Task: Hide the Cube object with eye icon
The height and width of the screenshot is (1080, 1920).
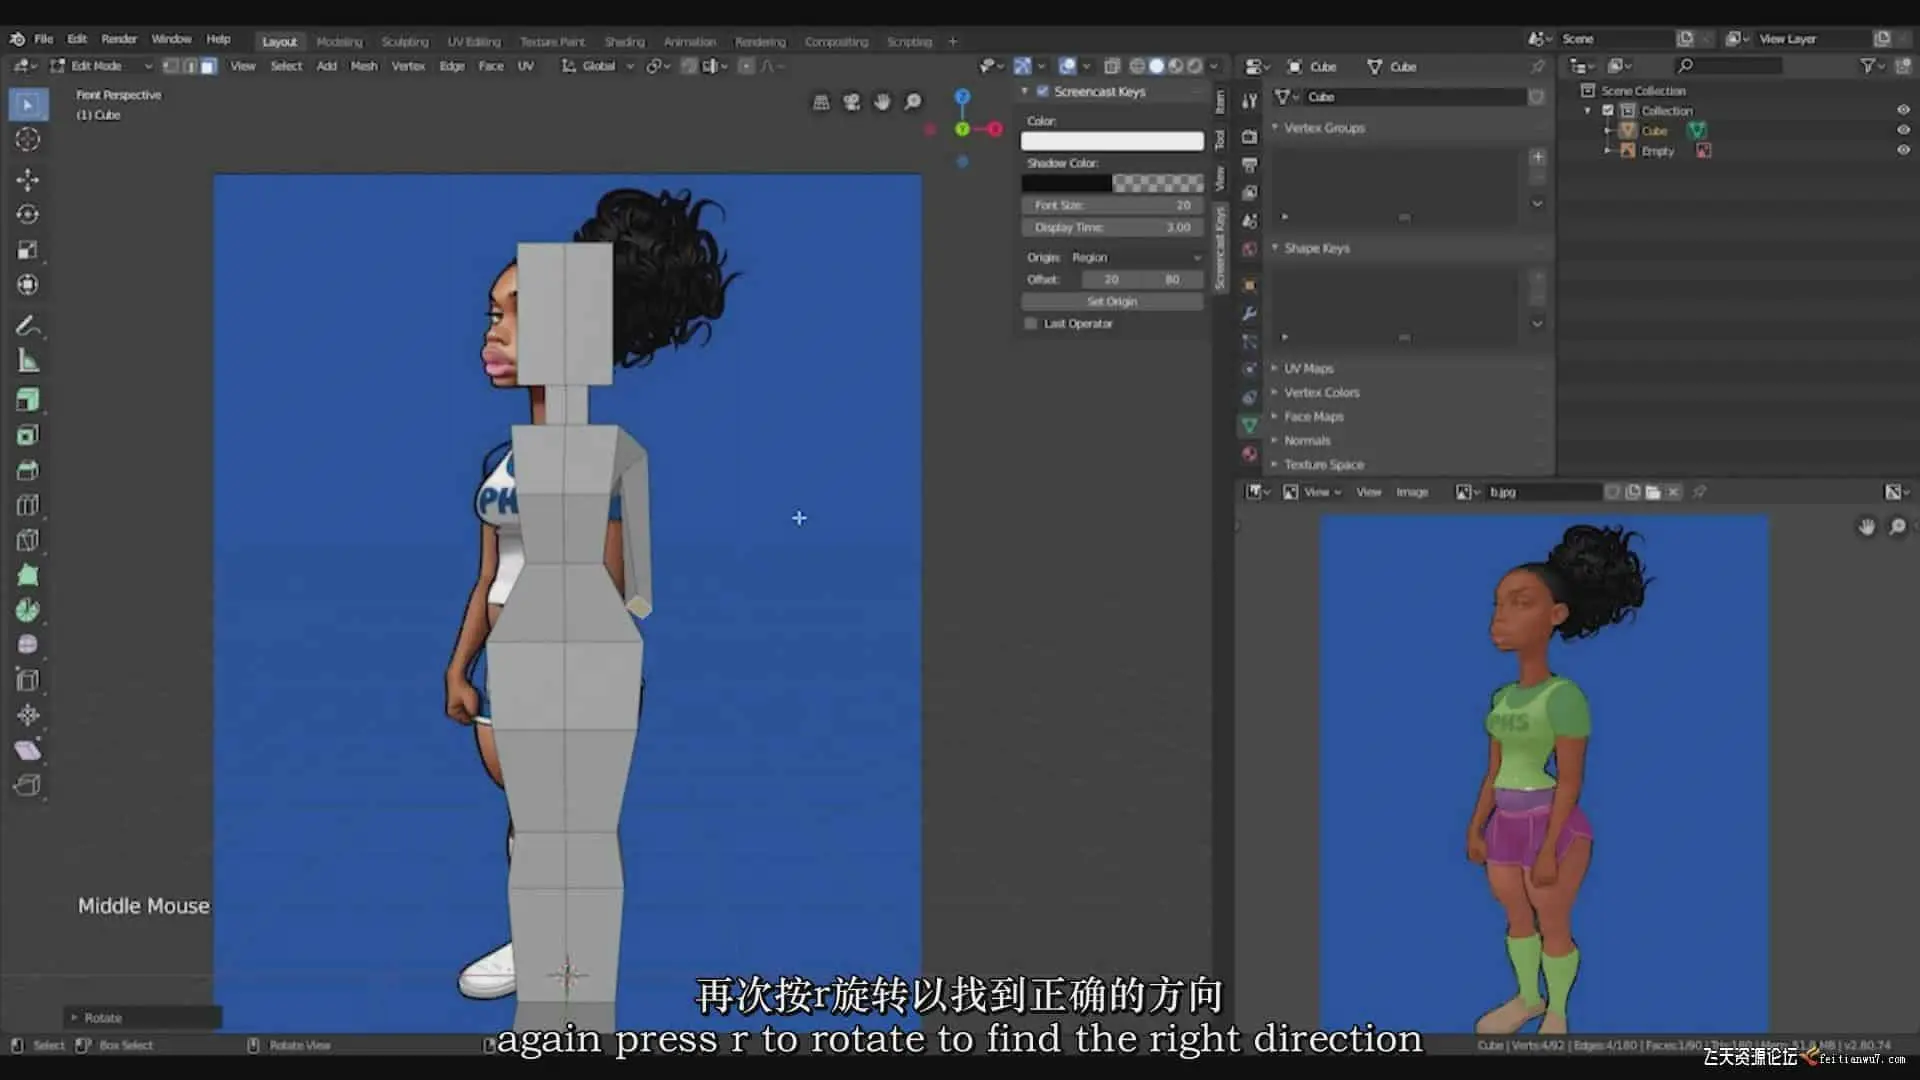Action: click(x=1903, y=131)
